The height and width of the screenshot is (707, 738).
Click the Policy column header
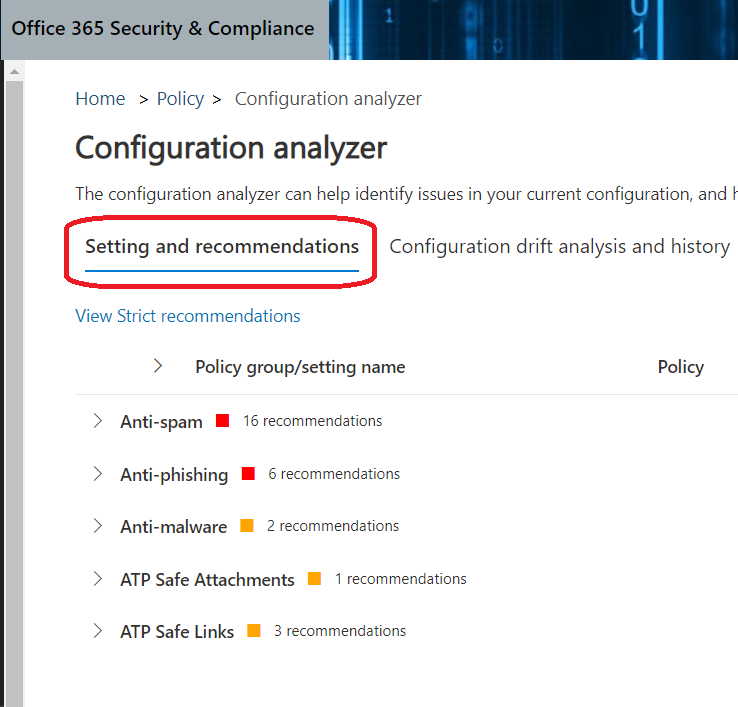click(x=681, y=367)
